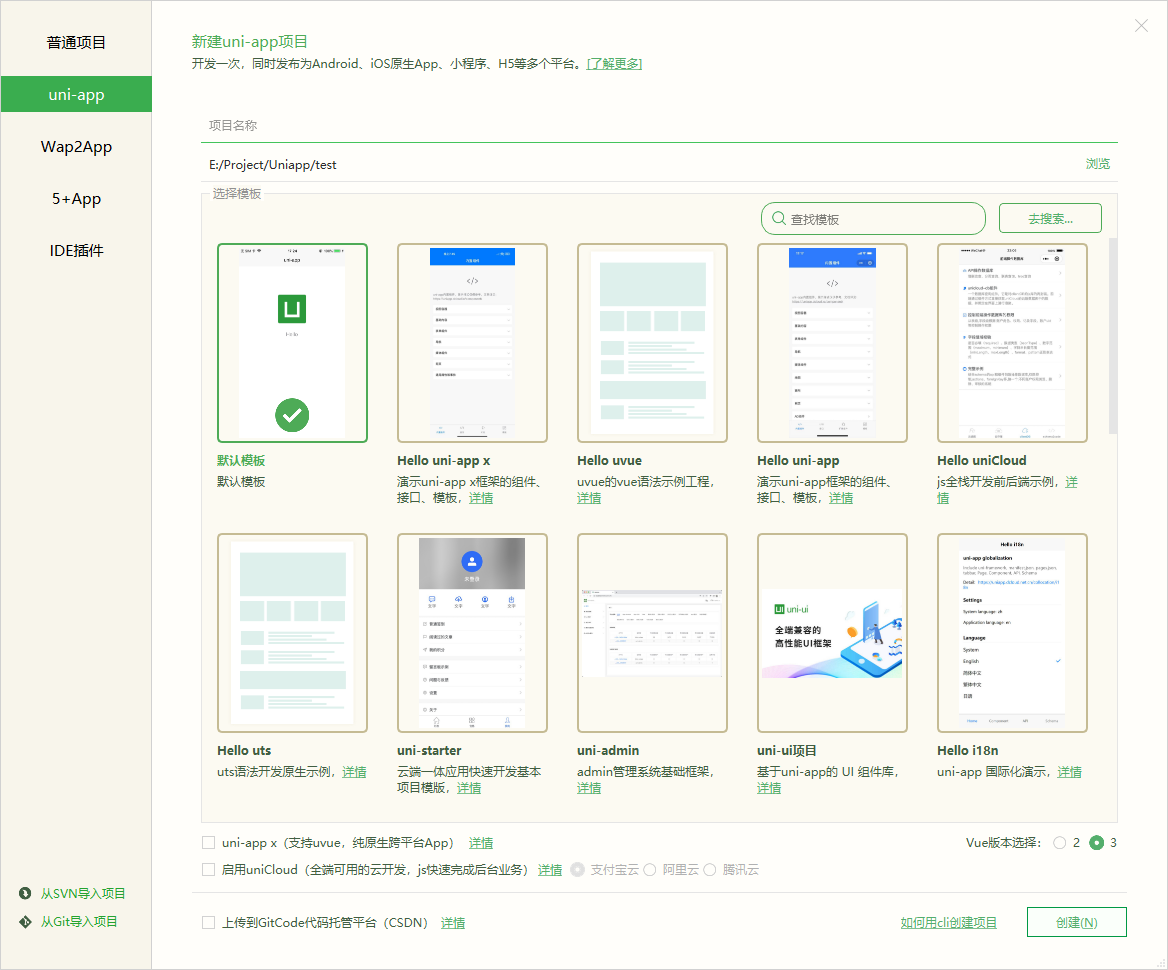The width and height of the screenshot is (1168, 970).
Task: Click the Git import icon
Action: (x=25, y=921)
